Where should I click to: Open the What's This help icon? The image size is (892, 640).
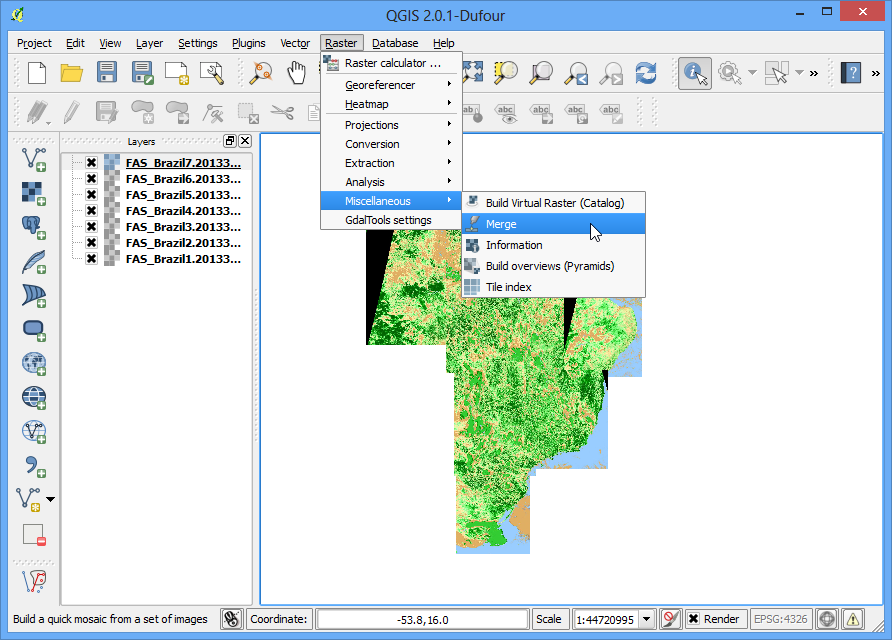851,73
